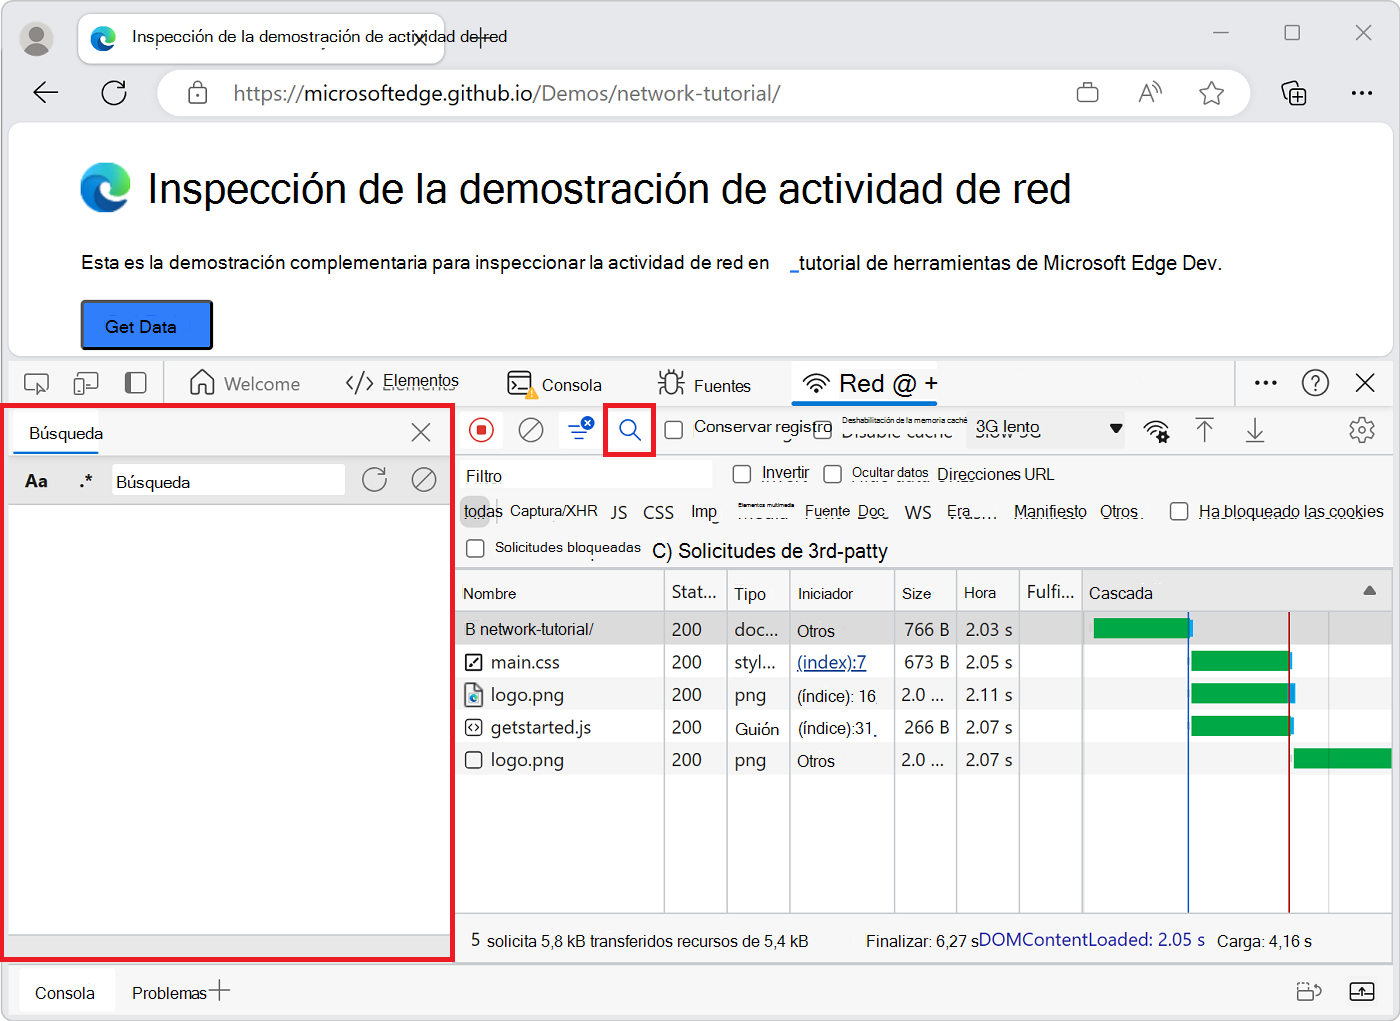Viewport: 1400px width, 1021px height.
Task: View site information lock icon
Action: click(x=198, y=93)
